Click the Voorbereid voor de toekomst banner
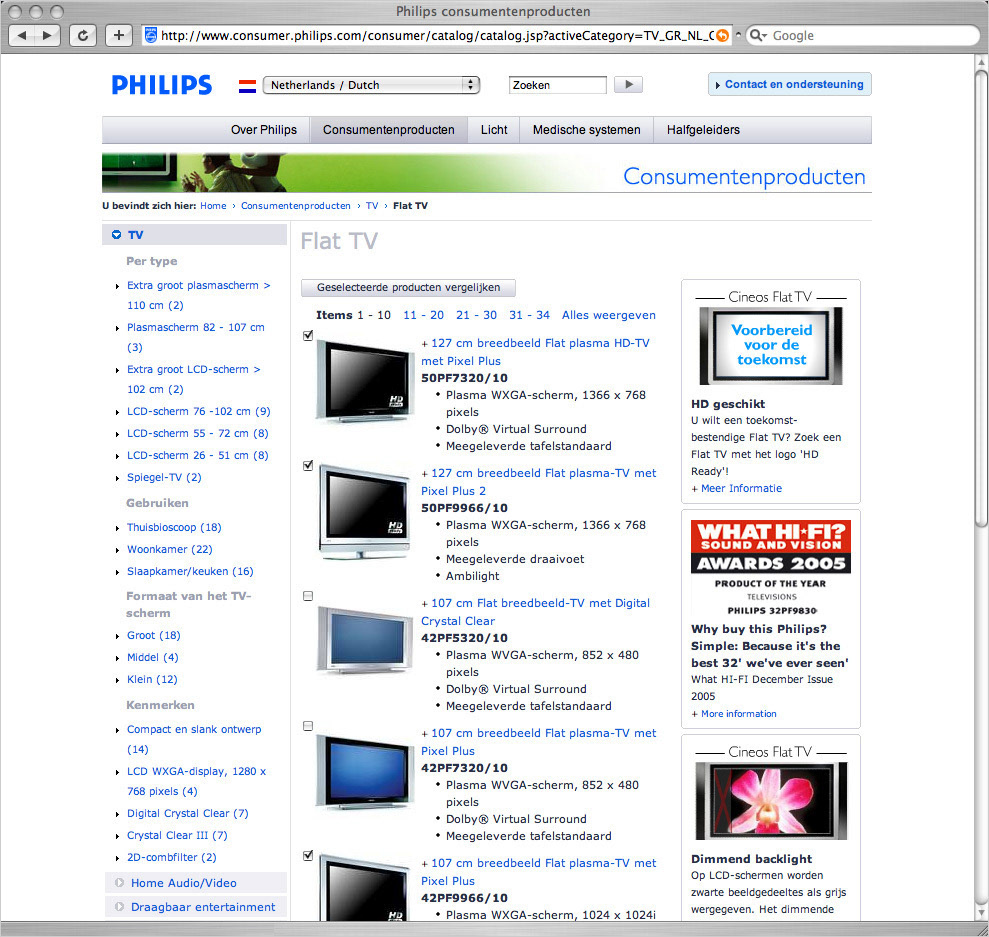 771,346
